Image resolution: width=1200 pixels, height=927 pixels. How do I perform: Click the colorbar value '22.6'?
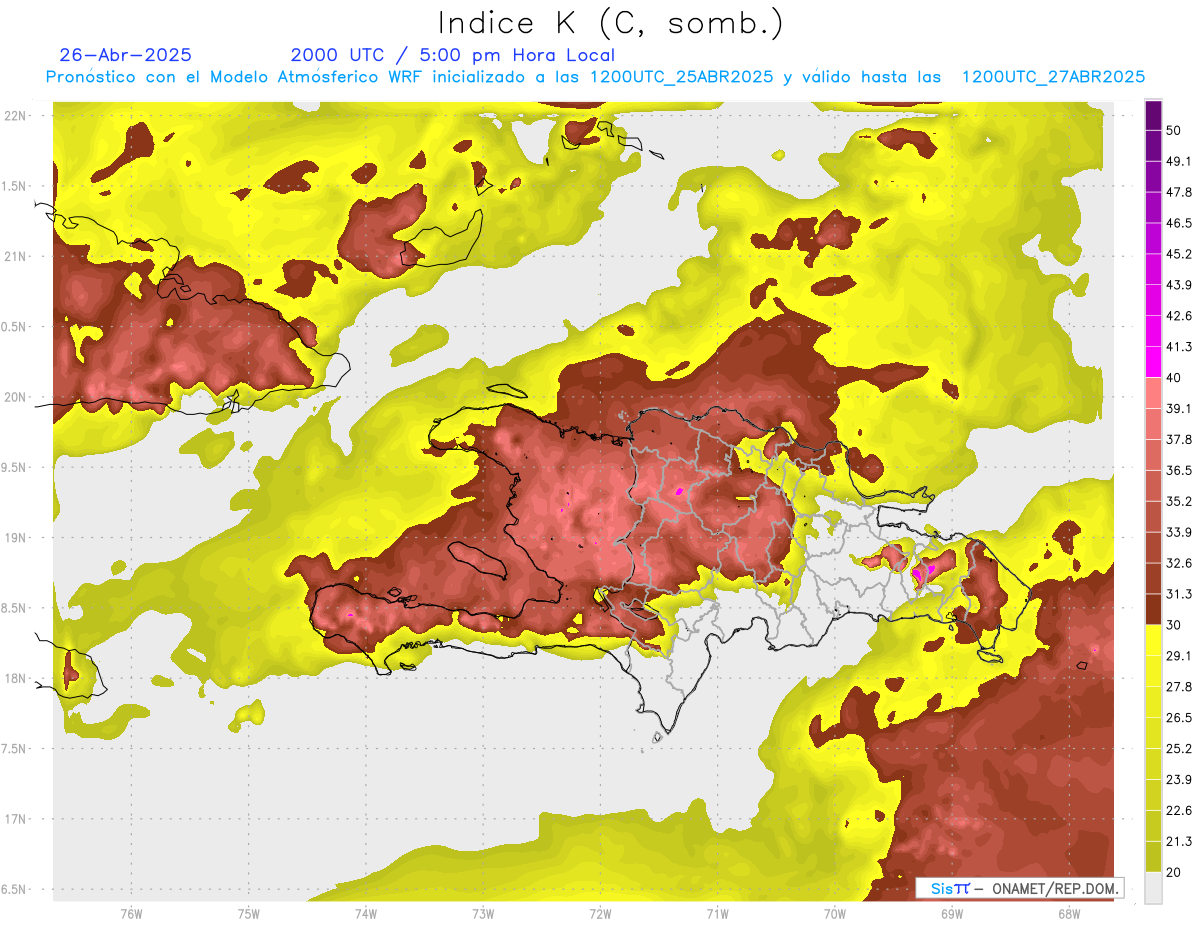coord(1179,811)
